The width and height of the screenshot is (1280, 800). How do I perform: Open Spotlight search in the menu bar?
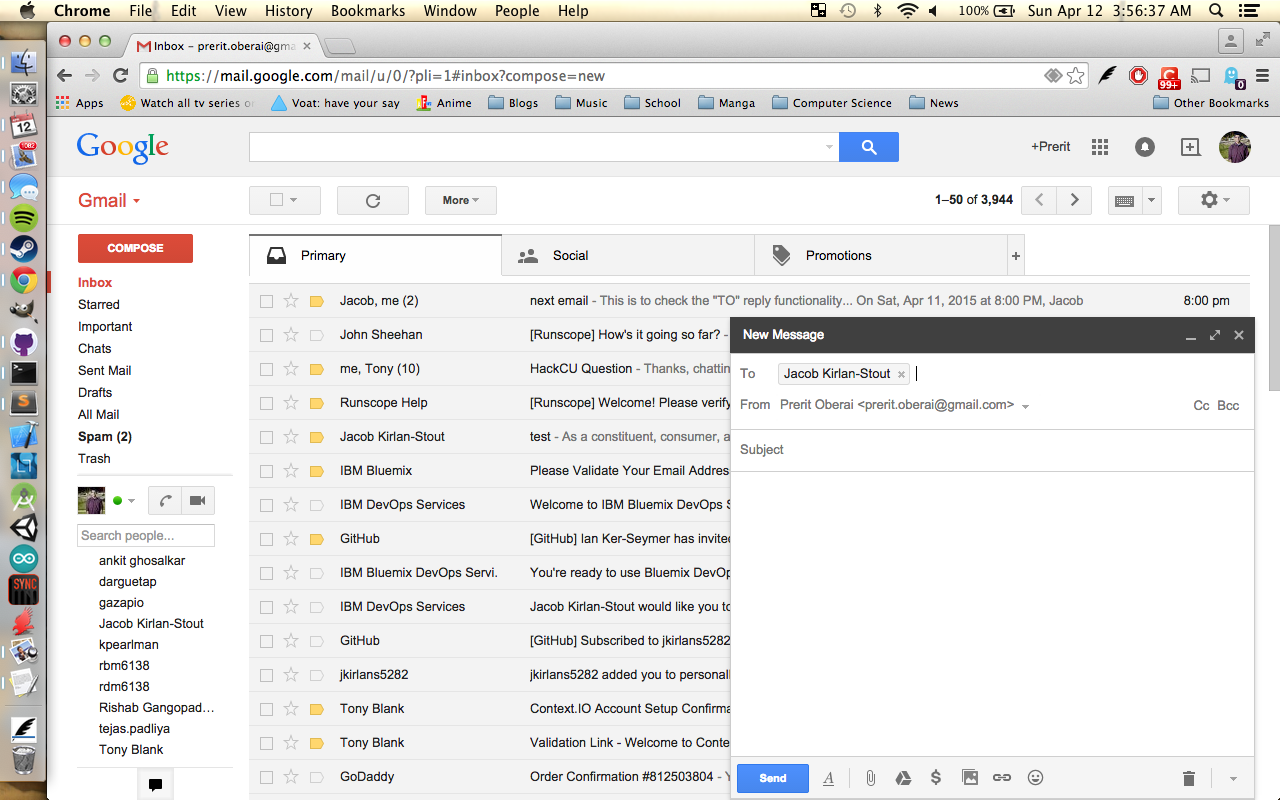[1216, 11]
